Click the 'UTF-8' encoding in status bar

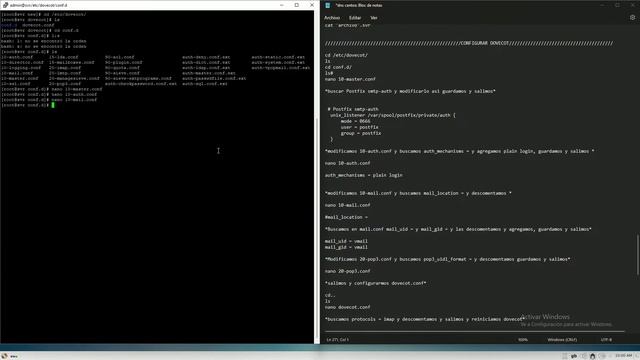(x=606, y=340)
